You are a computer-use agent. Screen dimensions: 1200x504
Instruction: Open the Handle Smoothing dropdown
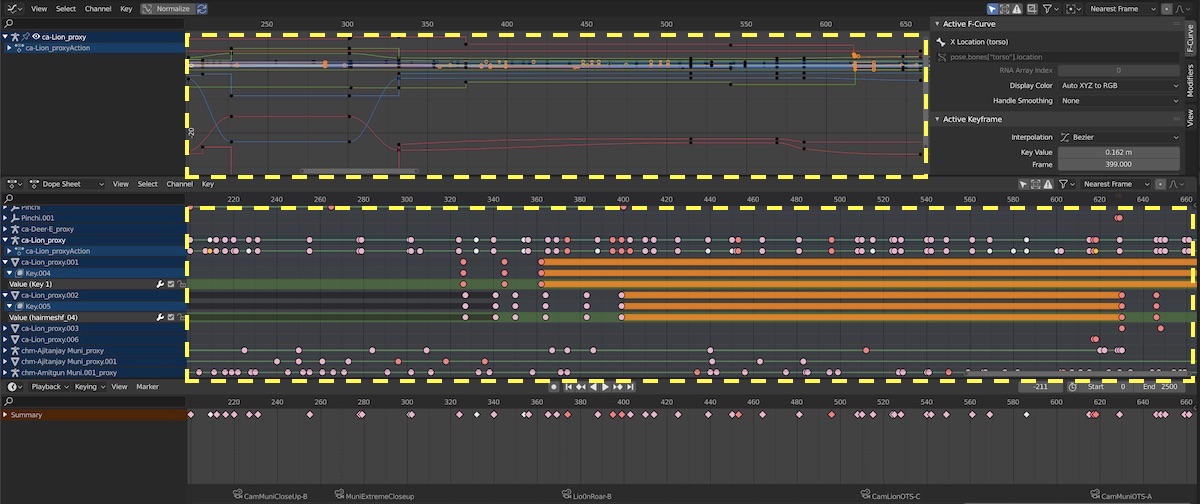[1118, 101]
